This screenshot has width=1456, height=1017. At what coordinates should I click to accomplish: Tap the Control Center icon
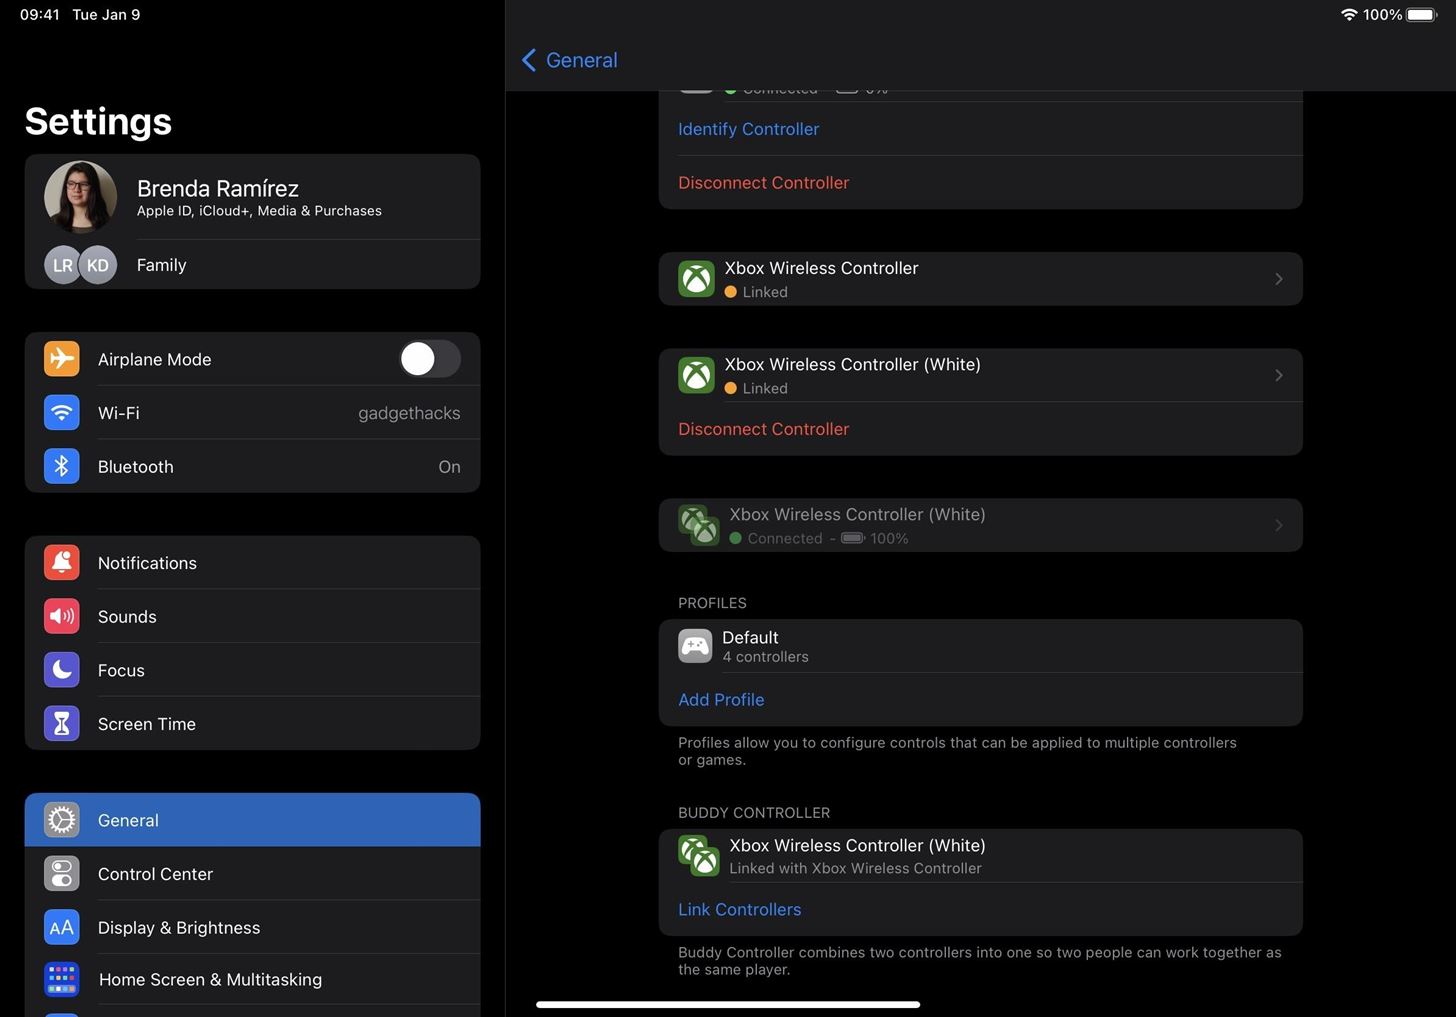[61, 873]
